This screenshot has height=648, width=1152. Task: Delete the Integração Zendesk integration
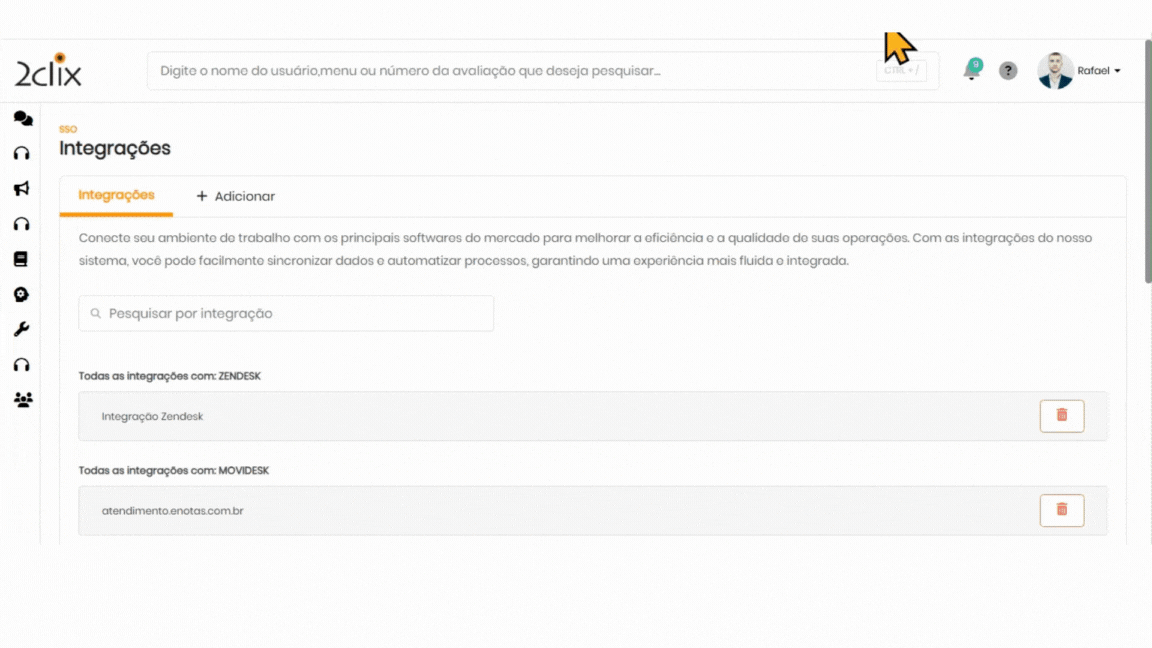click(1061, 415)
